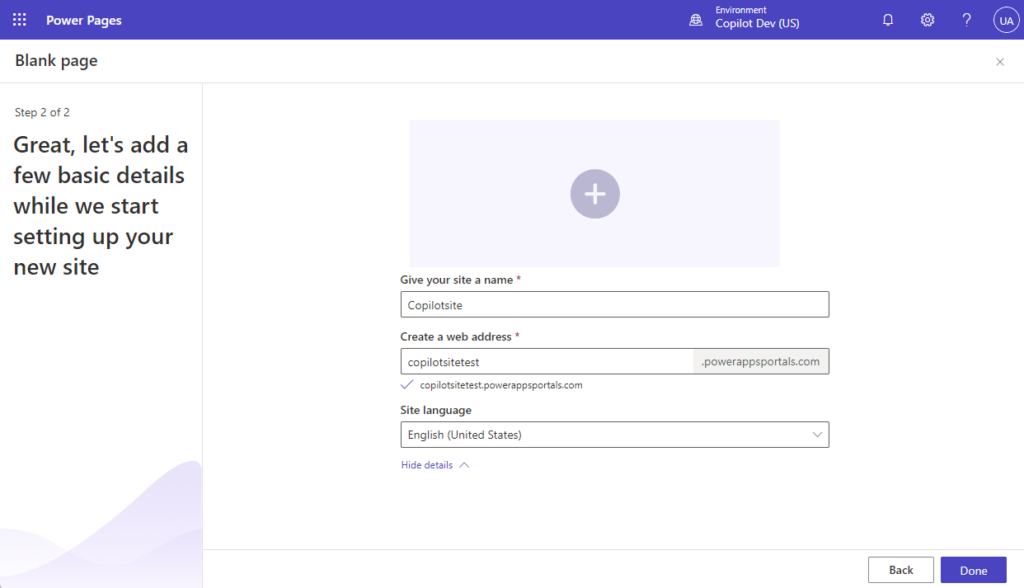Click the environment picker icon
The image size is (1024, 588).
(696, 20)
